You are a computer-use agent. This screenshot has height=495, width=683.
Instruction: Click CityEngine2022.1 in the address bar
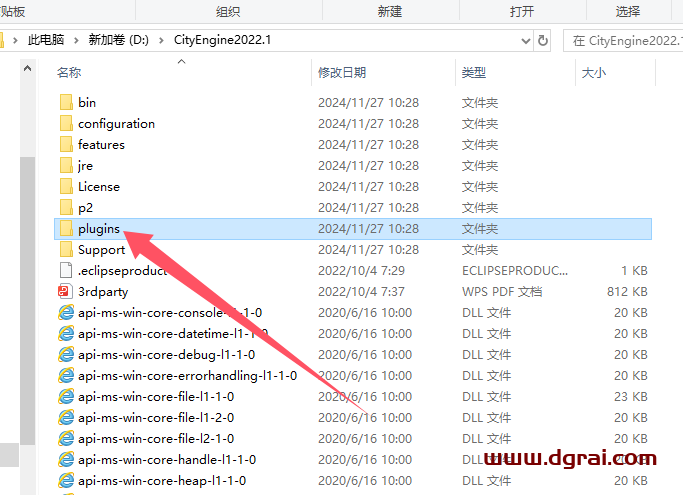pyautogui.click(x=222, y=40)
